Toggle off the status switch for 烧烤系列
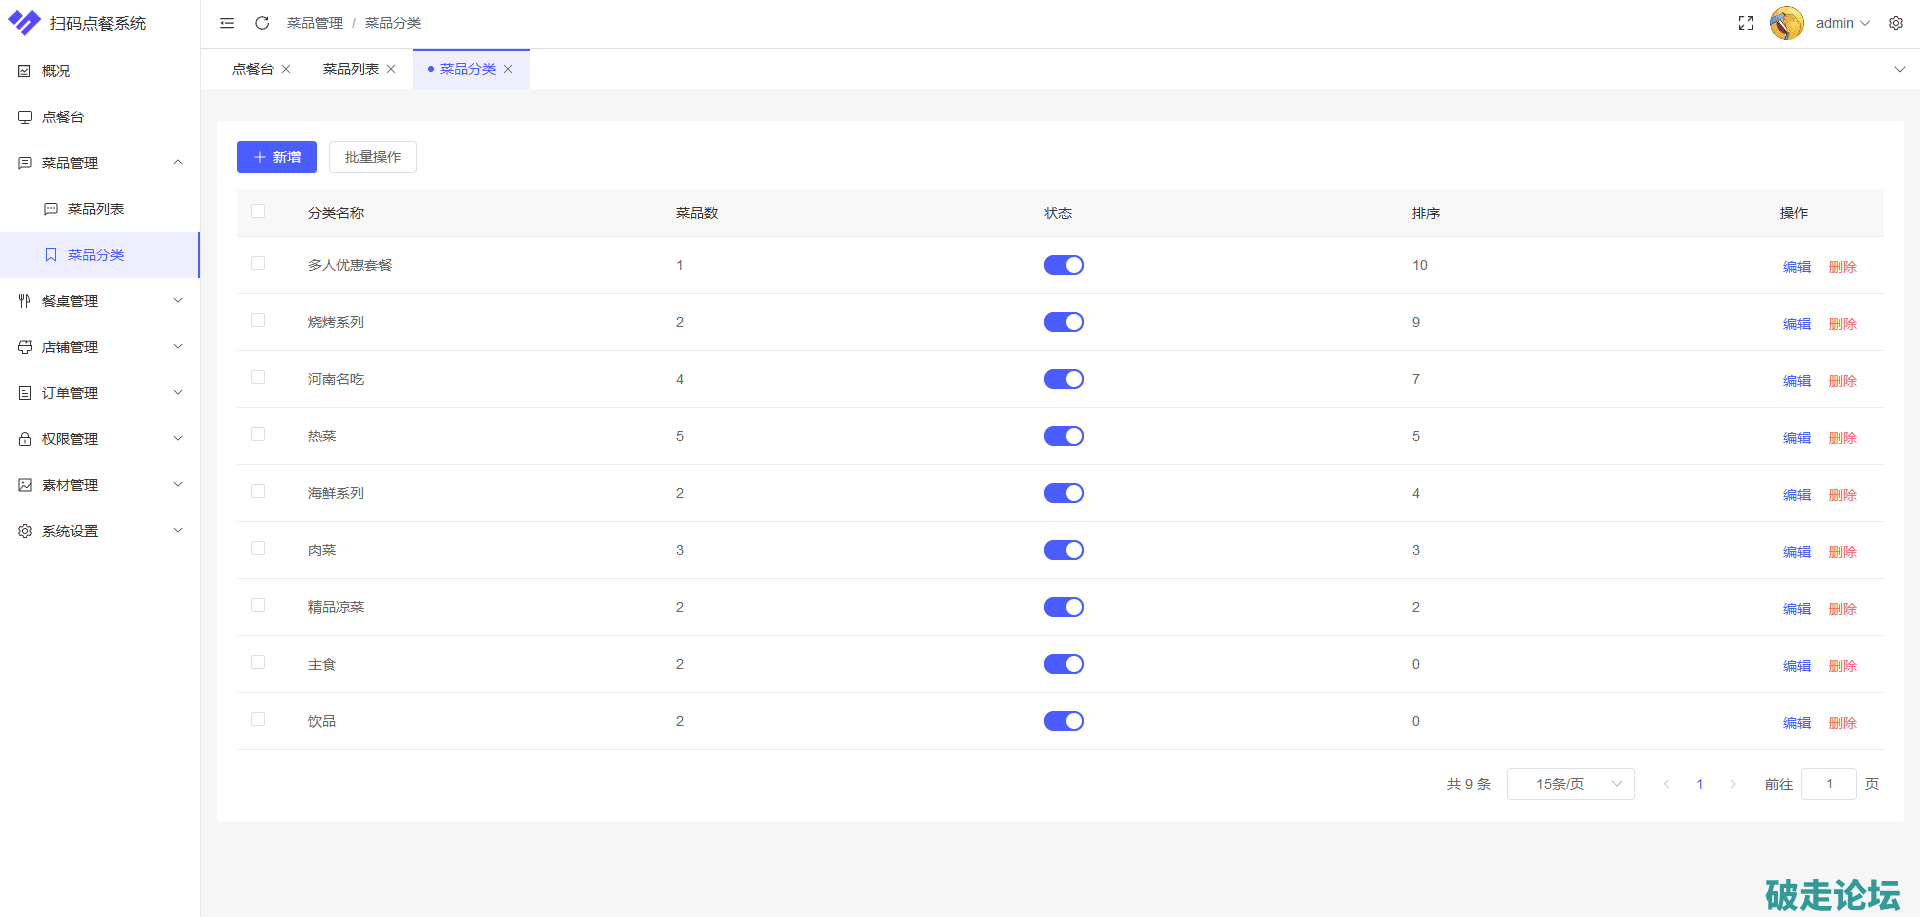The height and width of the screenshot is (917, 1920). click(x=1063, y=322)
